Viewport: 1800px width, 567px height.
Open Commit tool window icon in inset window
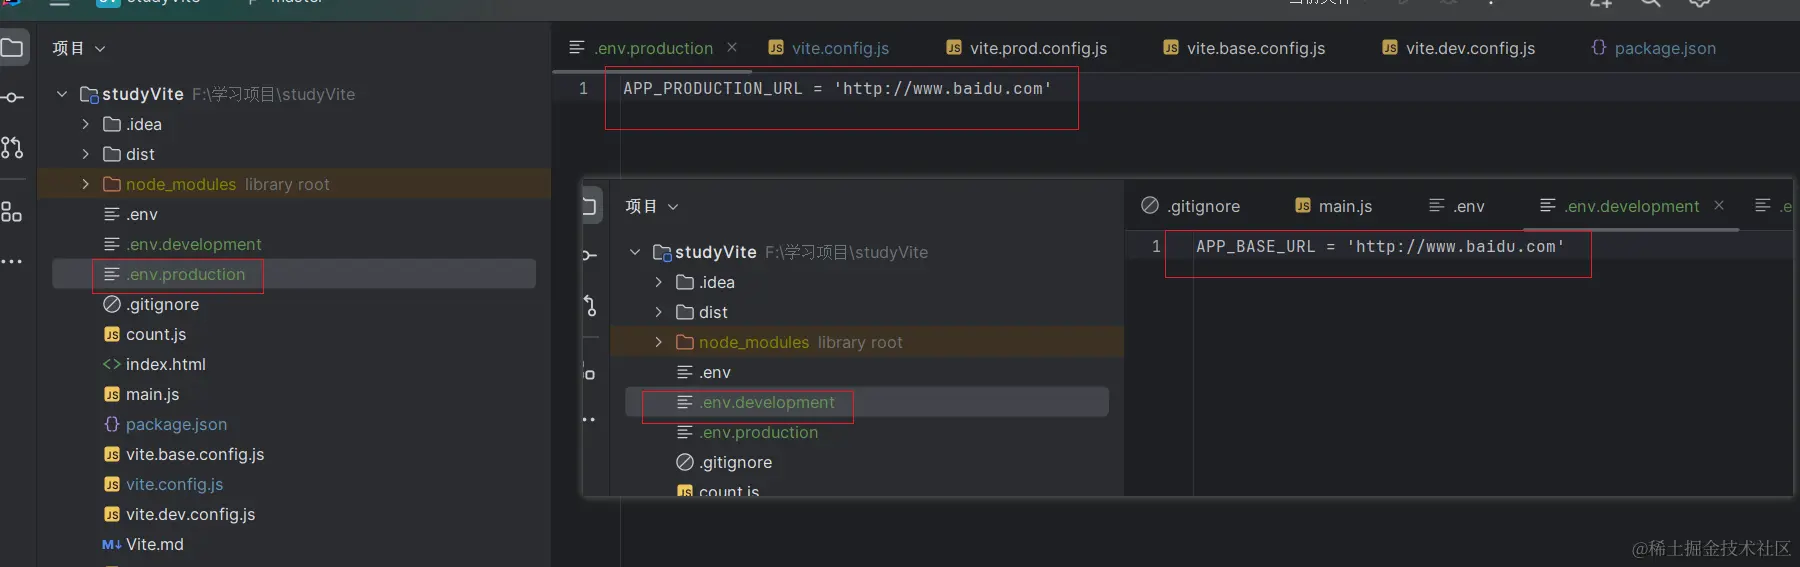(589, 255)
